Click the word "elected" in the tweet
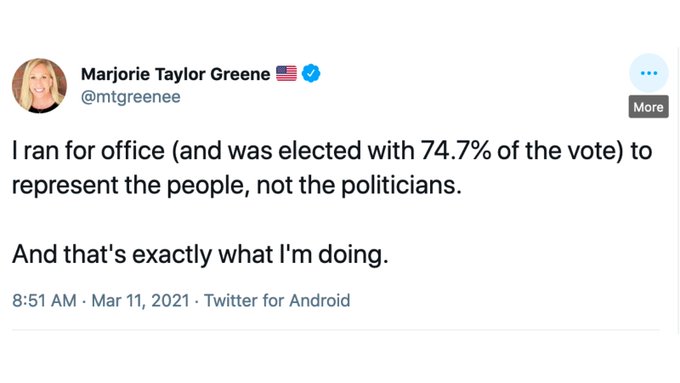 (319, 151)
